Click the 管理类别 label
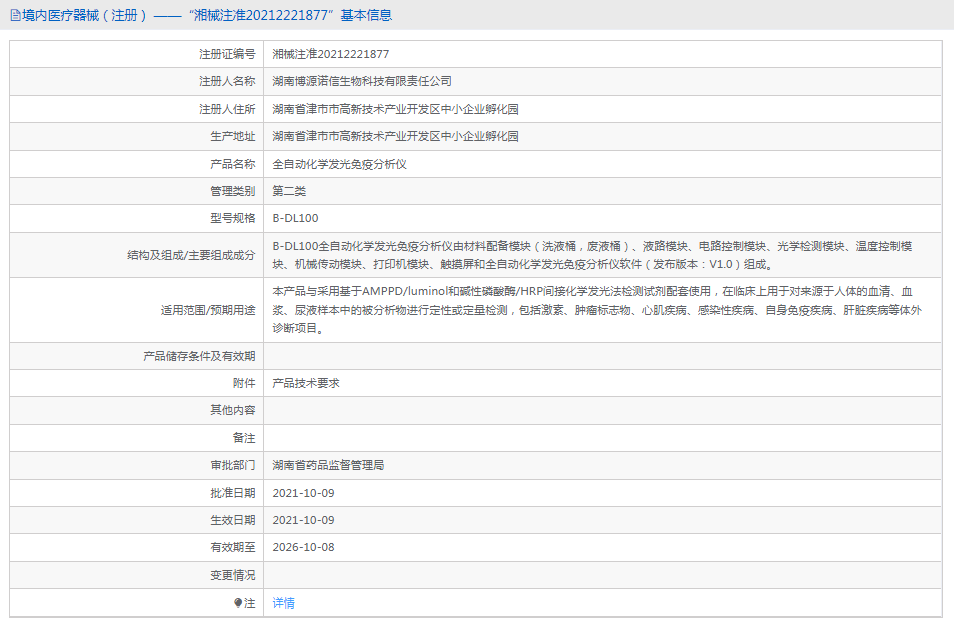Screen dimensions: 954x626 click(x=232, y=191)
